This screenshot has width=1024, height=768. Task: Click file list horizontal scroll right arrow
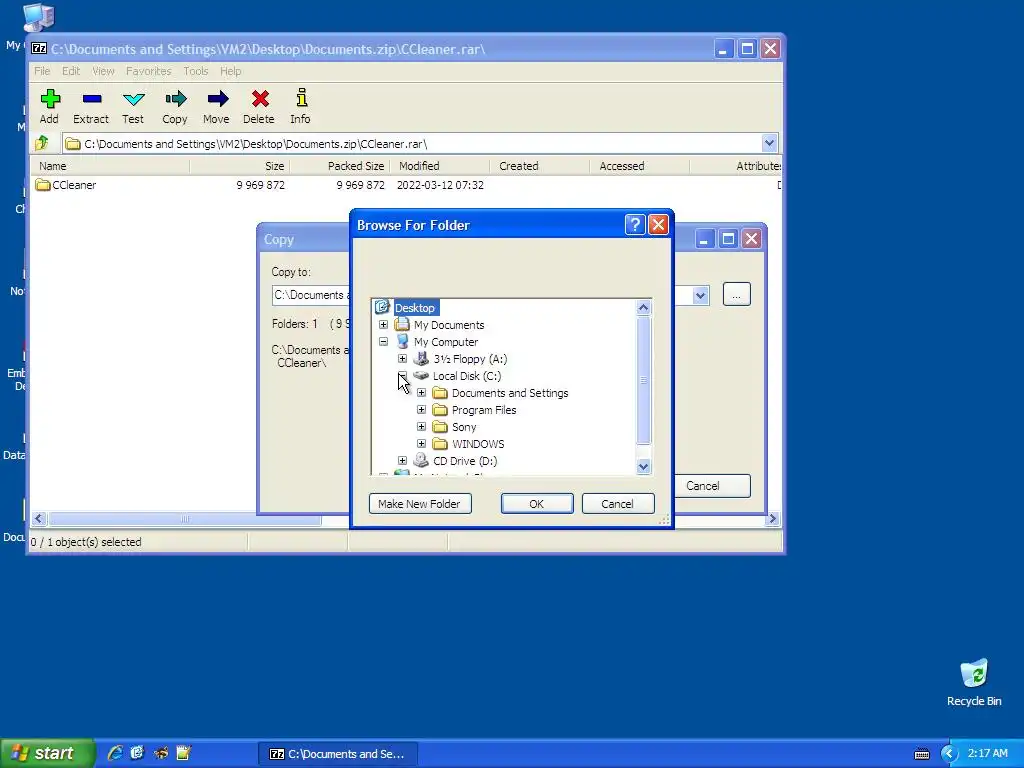click(x=773, y=519)
